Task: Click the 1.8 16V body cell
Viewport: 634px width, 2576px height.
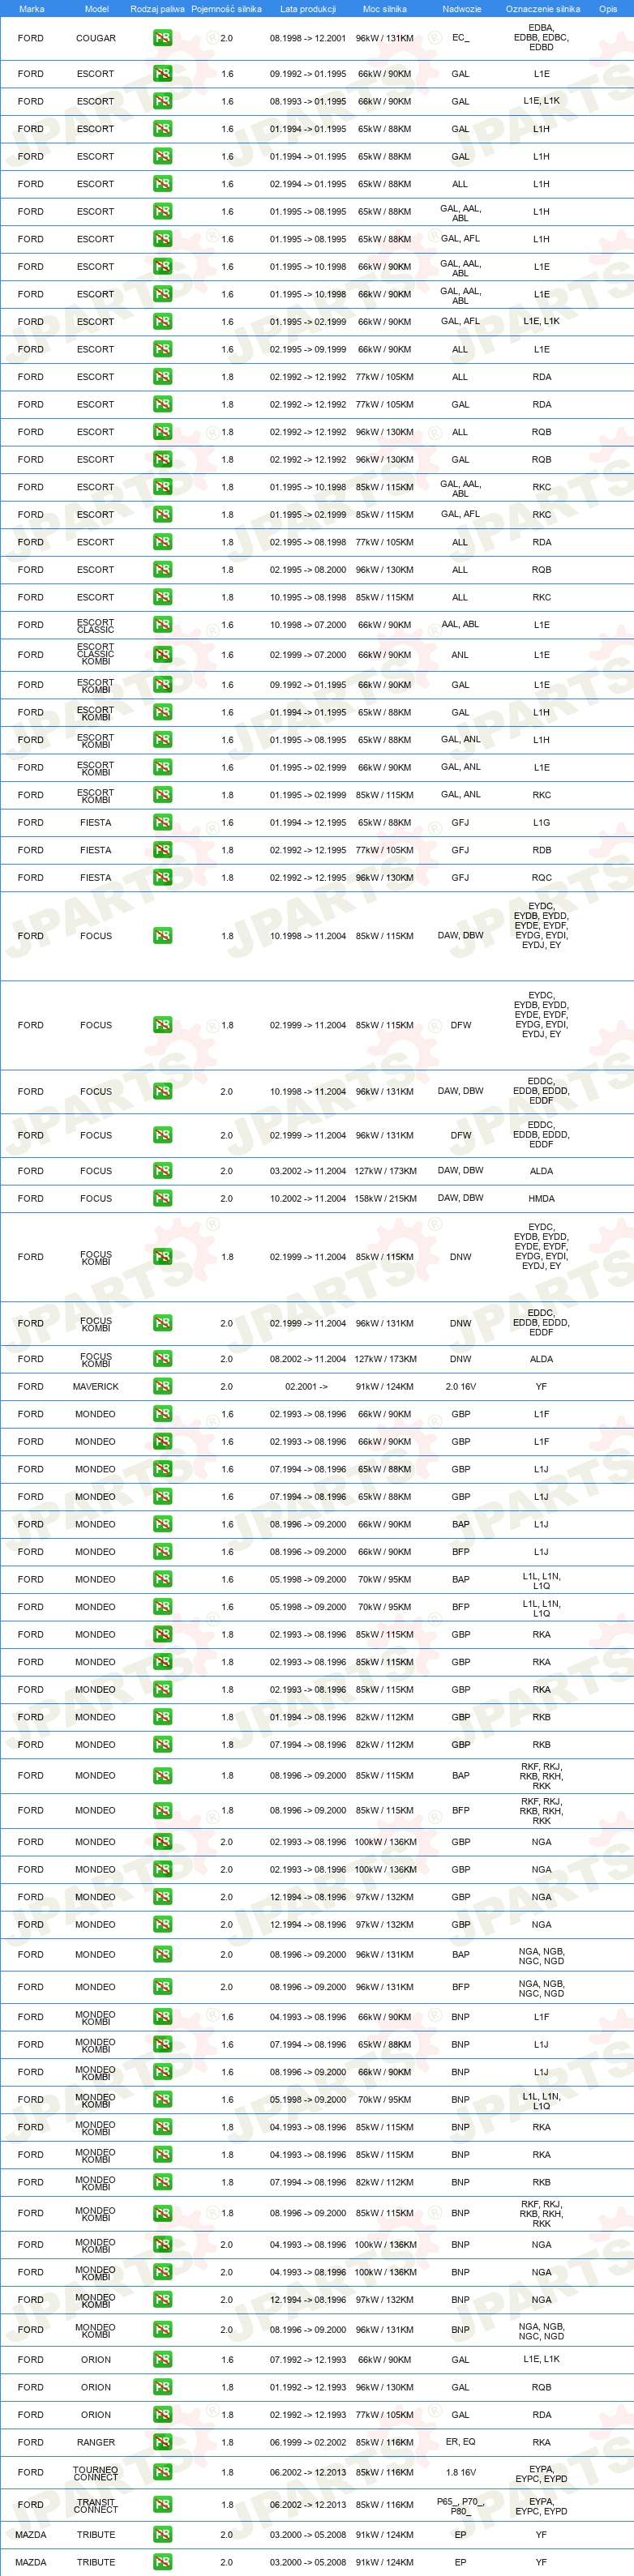Action: pos(460,2472)
